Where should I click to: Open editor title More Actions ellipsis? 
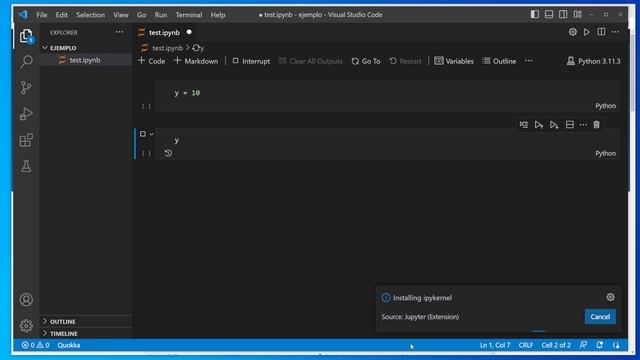tap(616, 32)
